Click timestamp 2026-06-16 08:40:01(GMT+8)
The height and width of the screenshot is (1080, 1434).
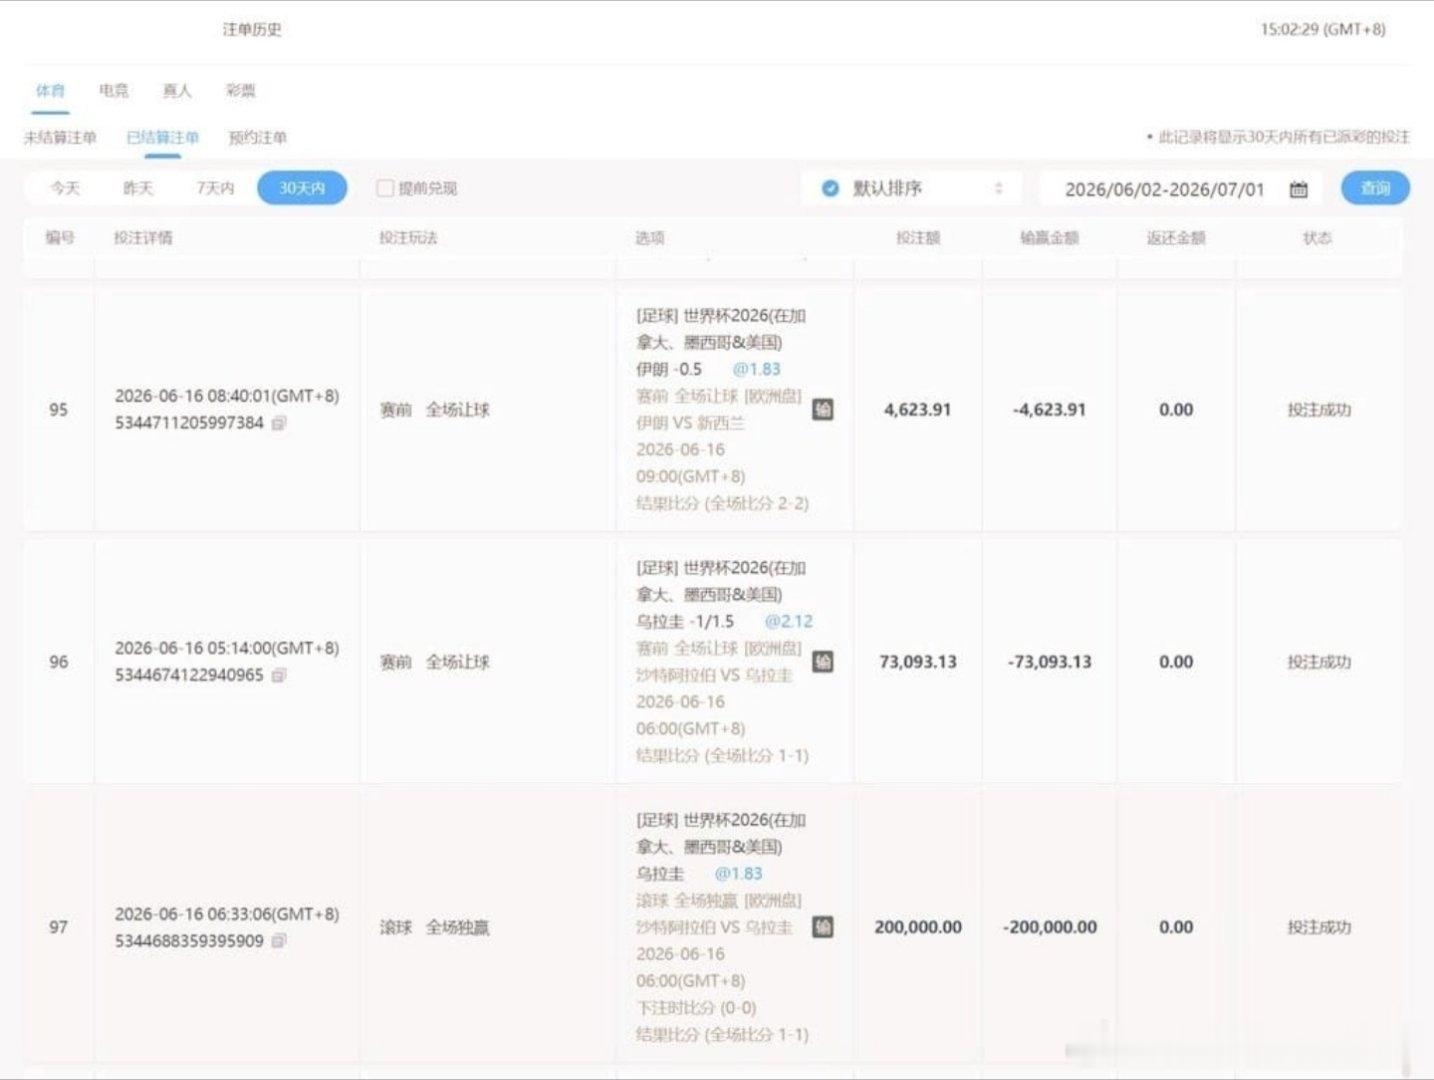227,396
